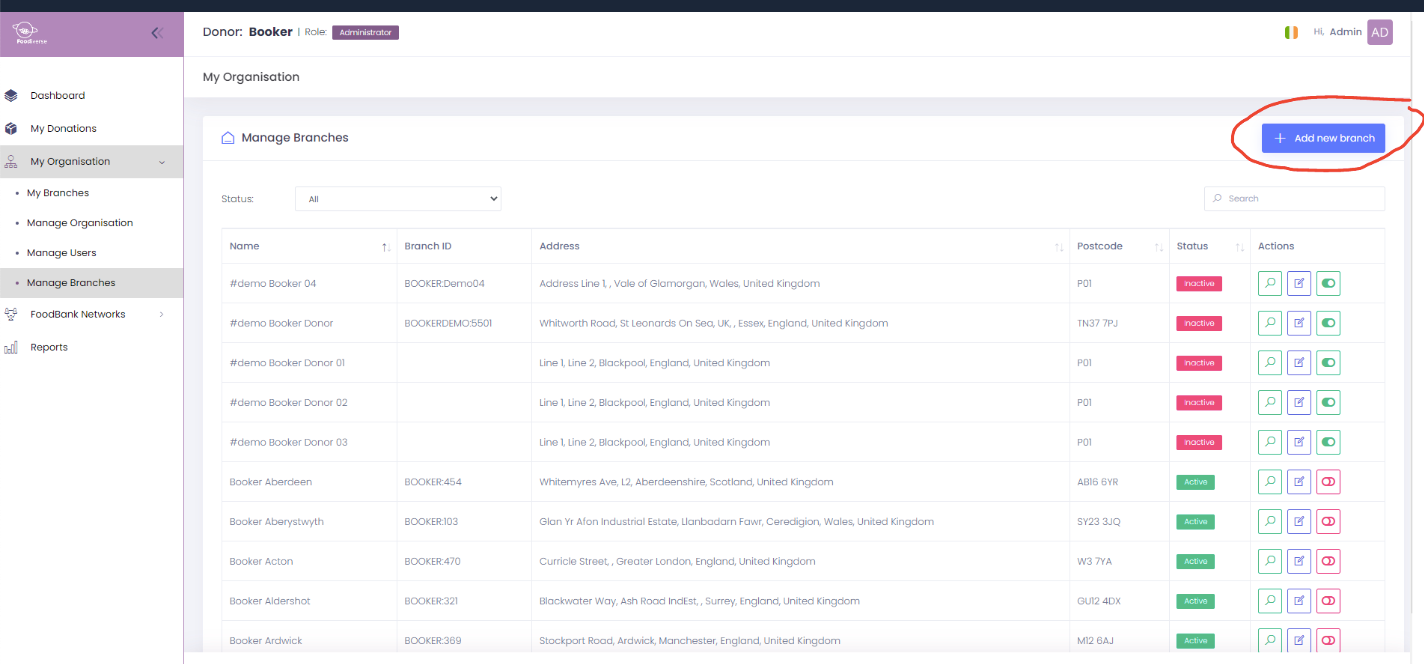Viewport: 1424px width, 664px height.
Task: Edit the #demo Booker 04 branch
Action: click(x=1299, y=283)
